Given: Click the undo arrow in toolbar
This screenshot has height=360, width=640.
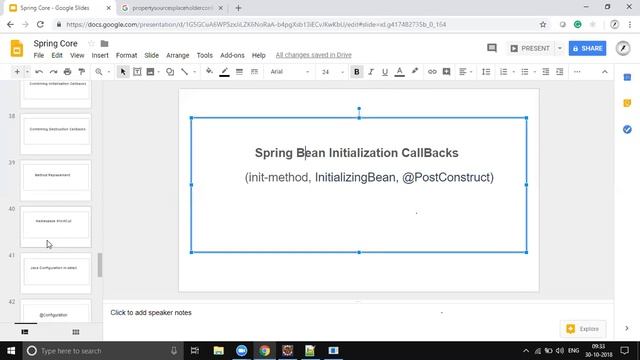Looking at the screenshot, I should click(39, 72).
